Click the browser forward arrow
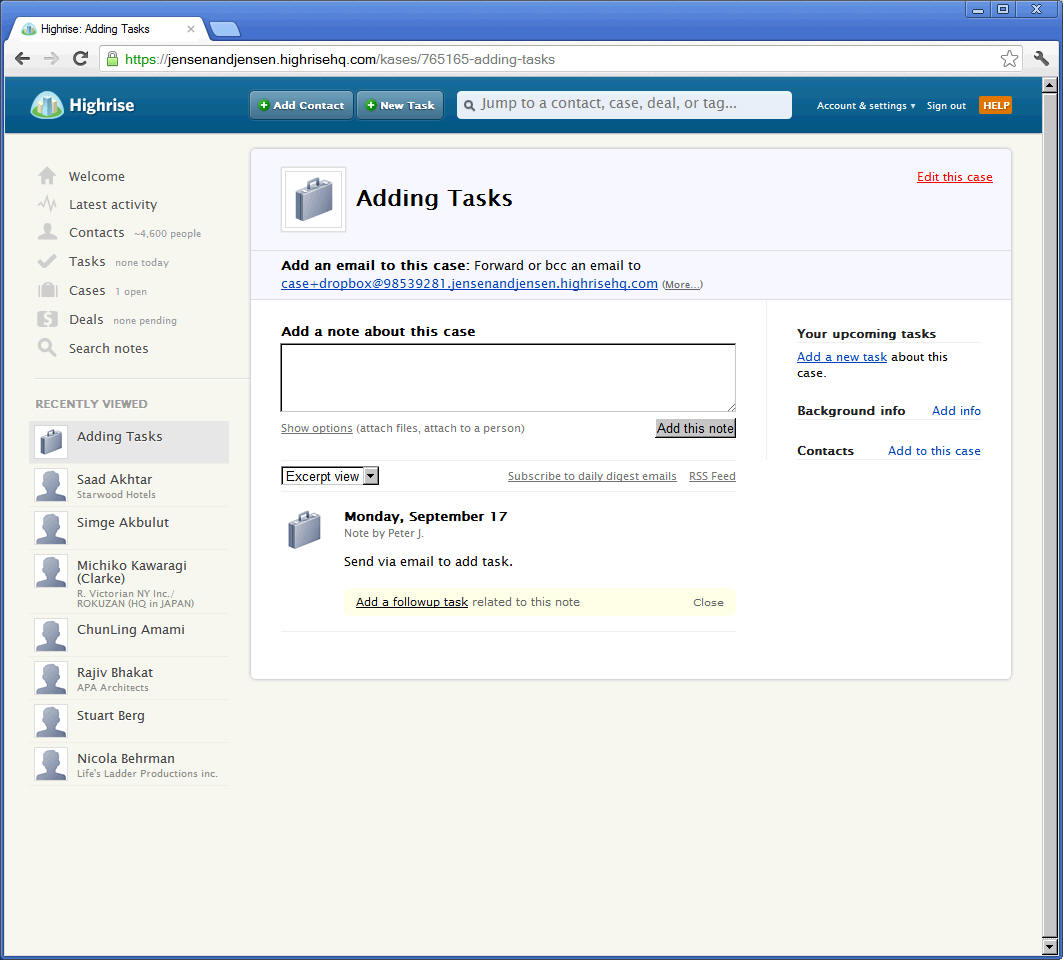The height and width of the screenshot is (960, 1063). point(52,59)
